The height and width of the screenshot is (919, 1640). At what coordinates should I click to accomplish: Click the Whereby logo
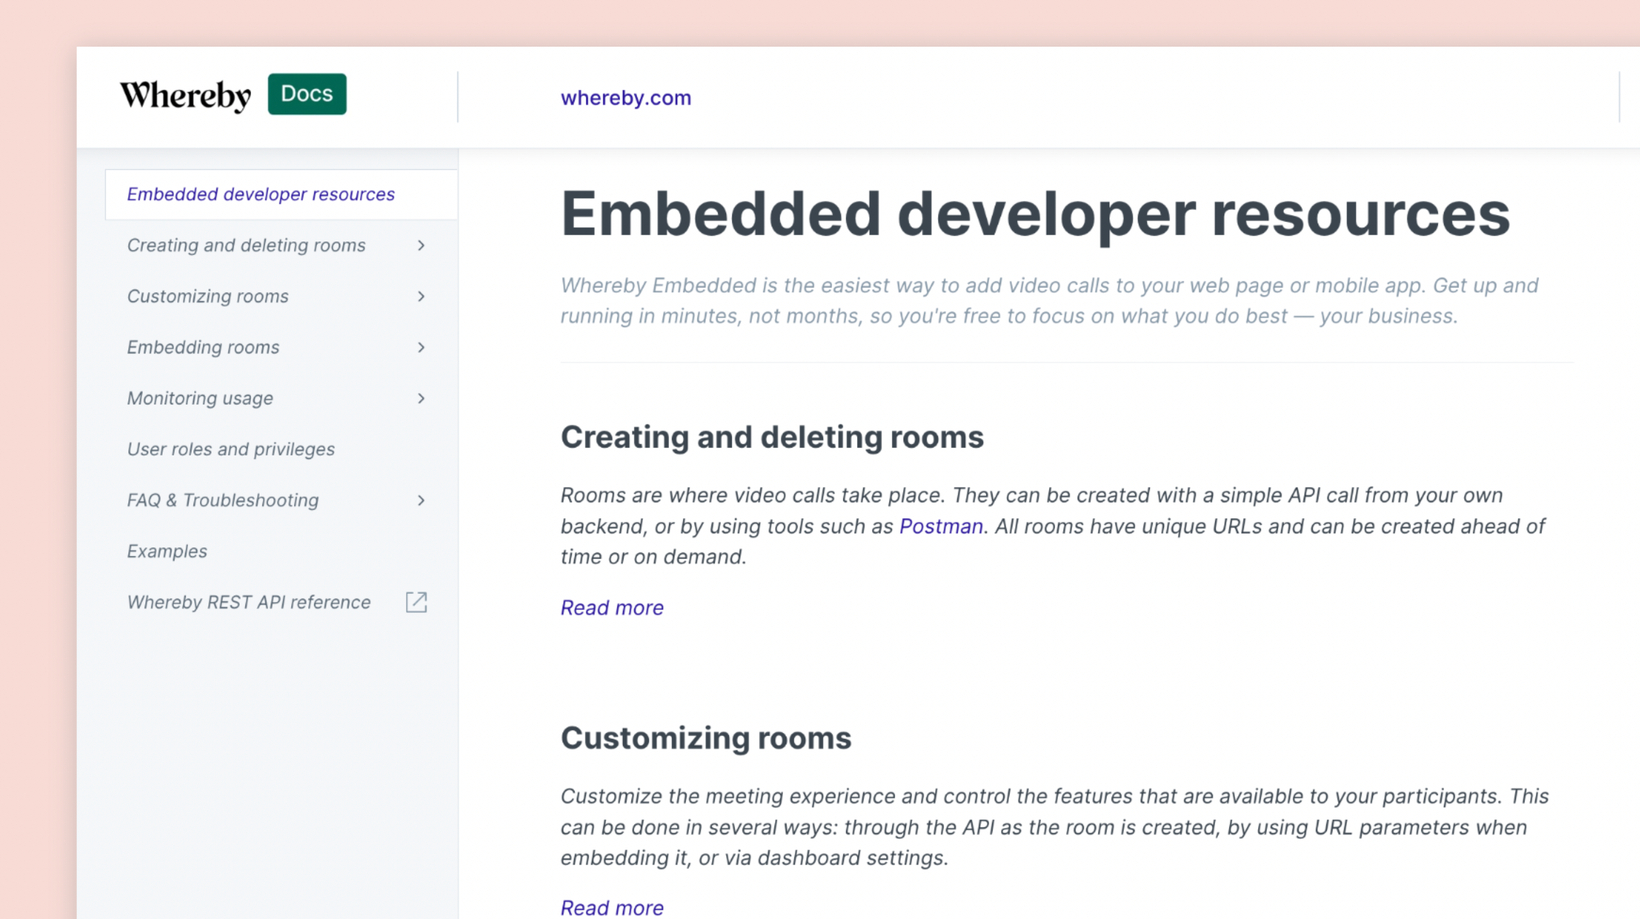(185, 95)
